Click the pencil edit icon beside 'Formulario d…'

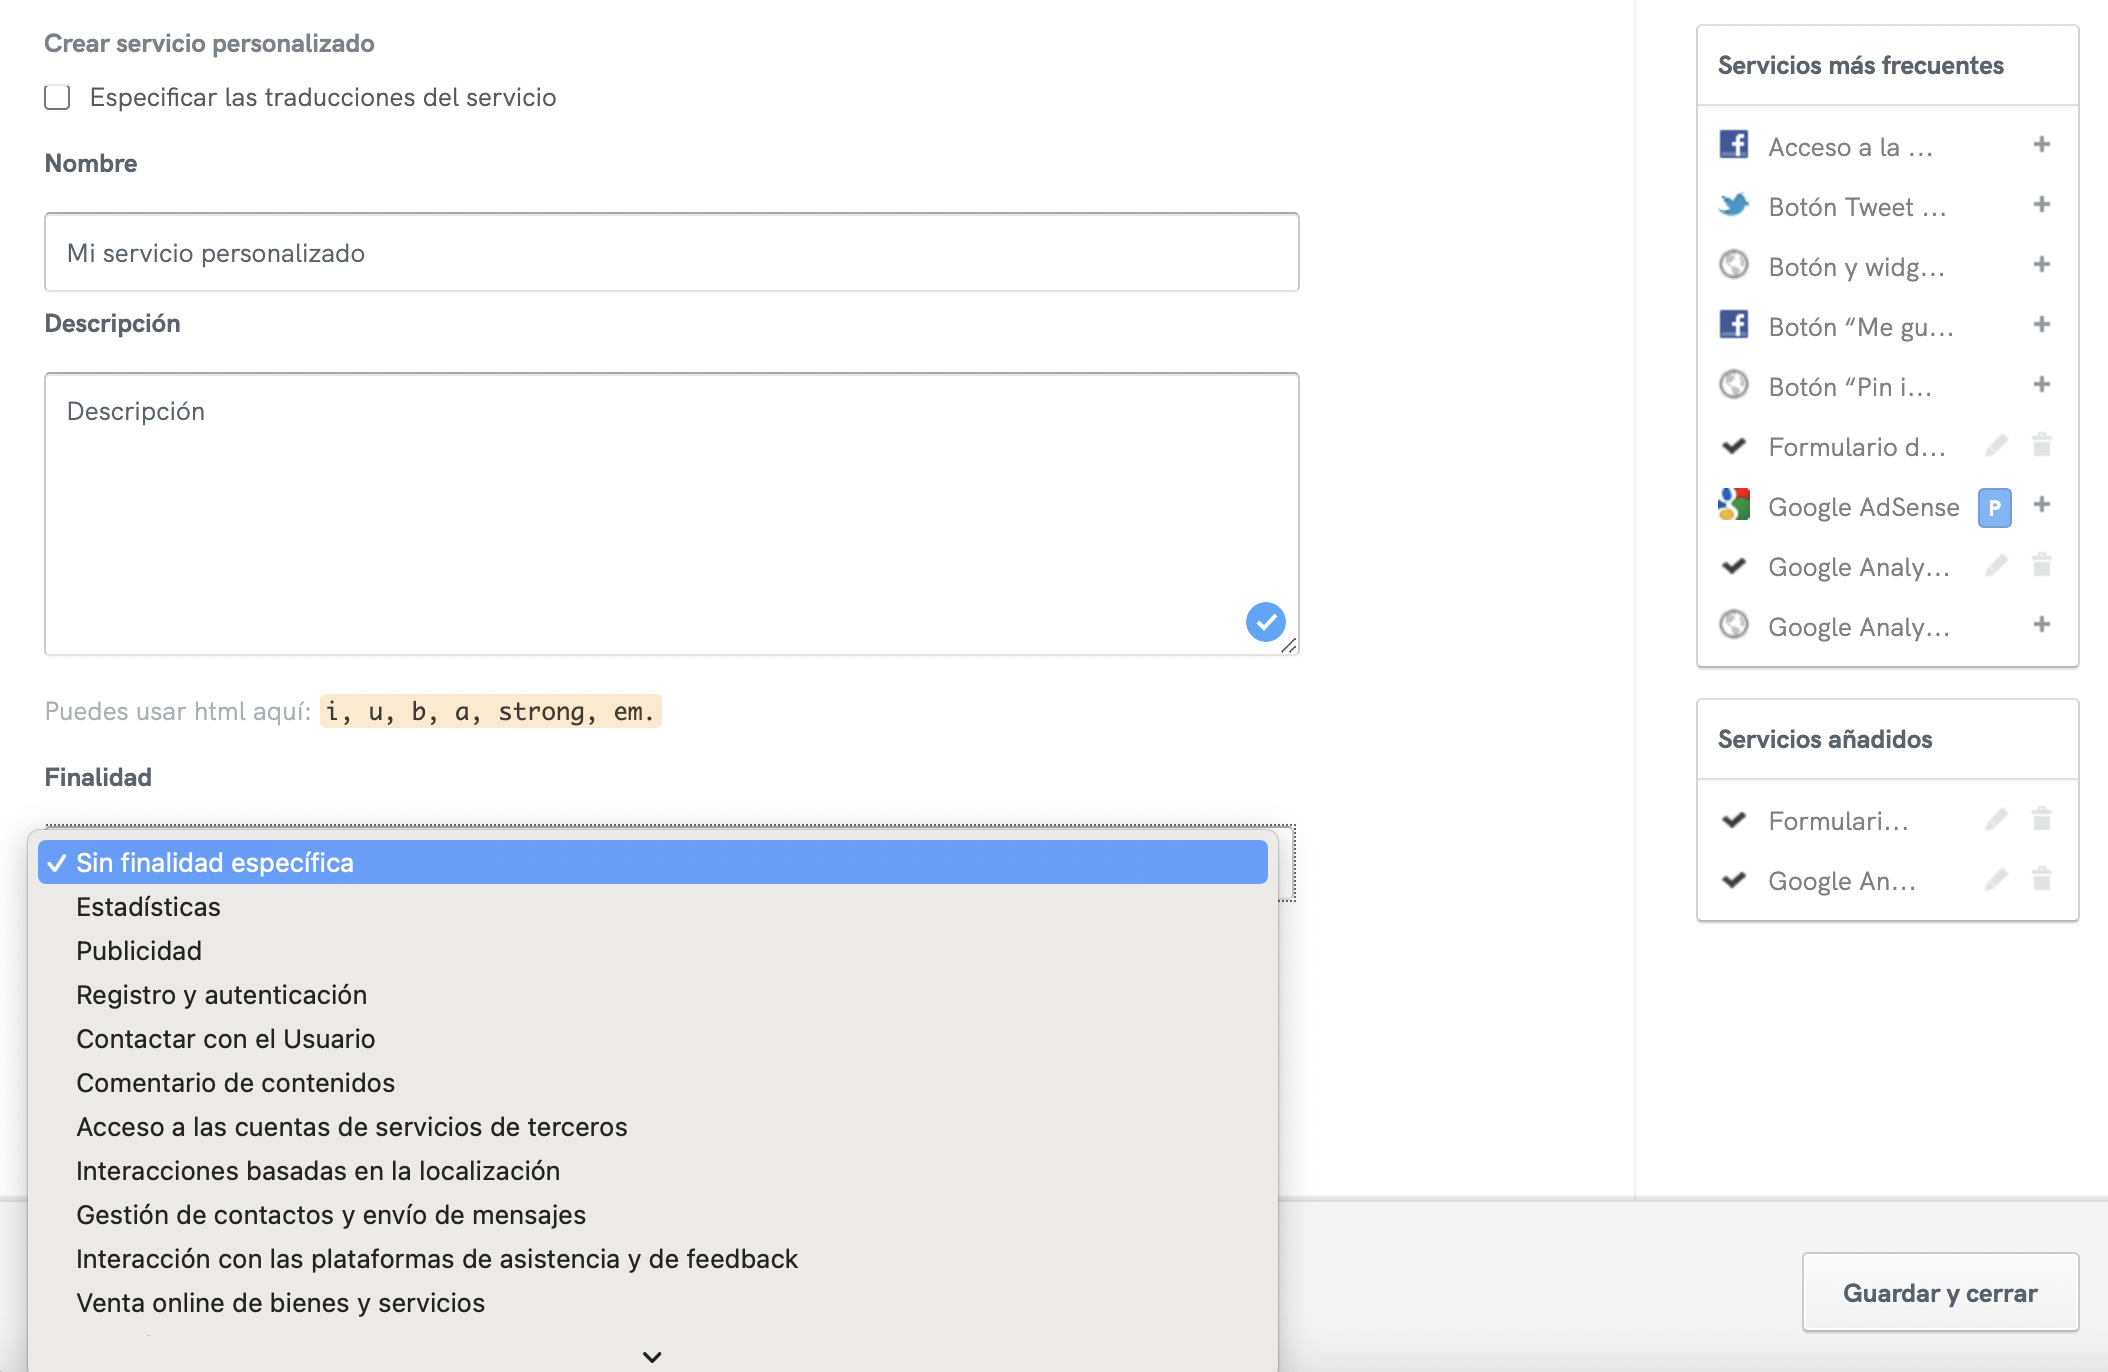click(x=1996, y=446)
